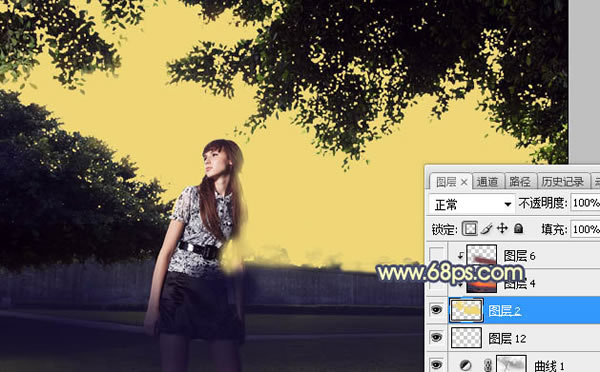Toggle visibility of 曲线 1 layer
The width and height of the screenshot is (600, 372).
pyautogui.click(x=436, y=364)
